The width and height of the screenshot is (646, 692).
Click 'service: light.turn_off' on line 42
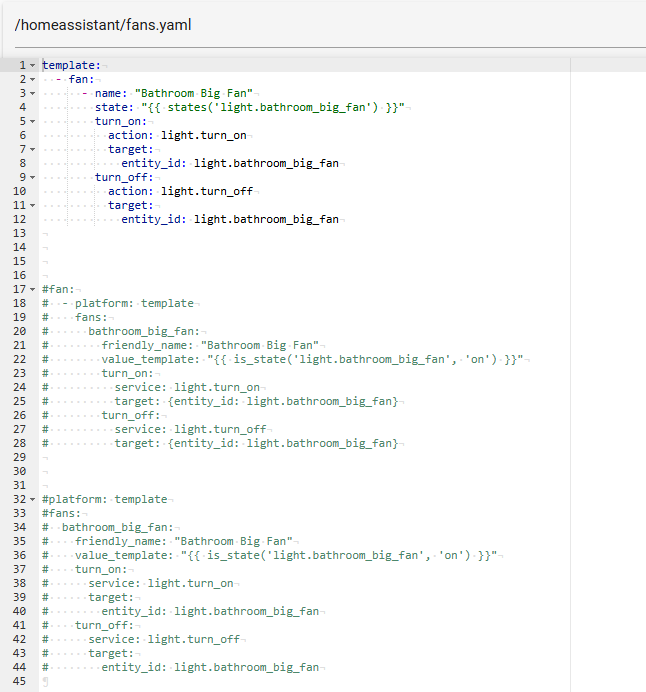164,639
